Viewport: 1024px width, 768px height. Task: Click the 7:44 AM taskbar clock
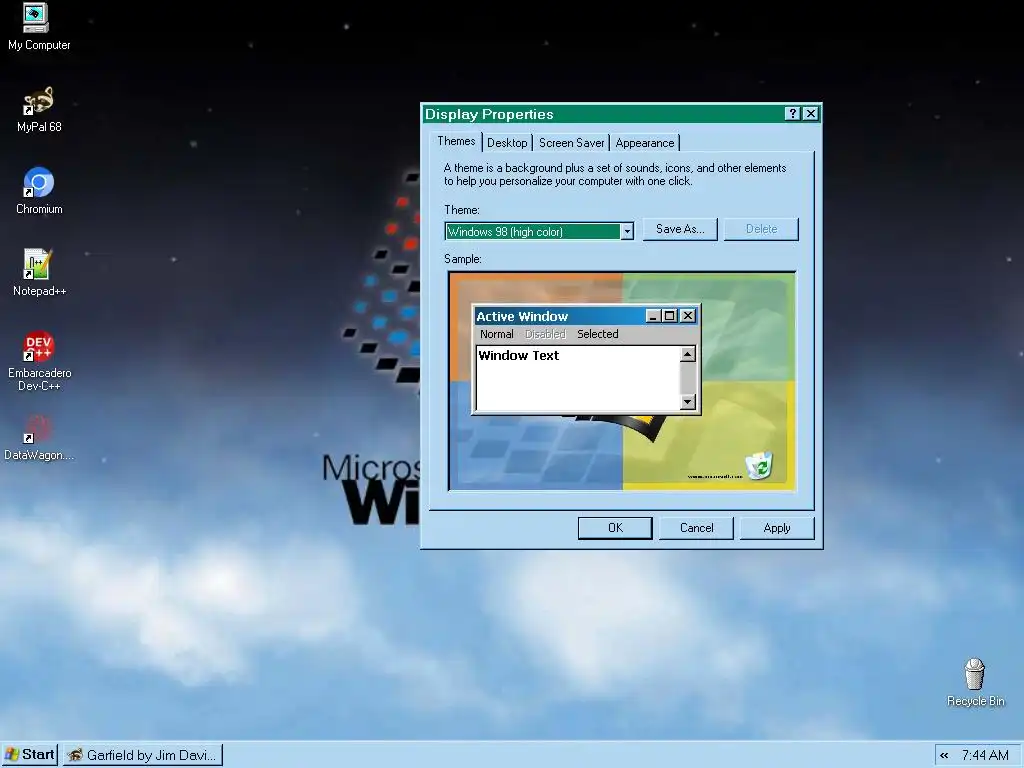985,756
